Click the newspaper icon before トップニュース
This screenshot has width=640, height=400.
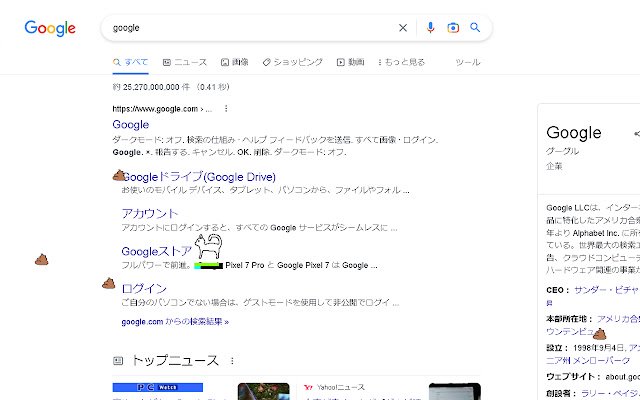pyautogui.click(x=118, y=360)
